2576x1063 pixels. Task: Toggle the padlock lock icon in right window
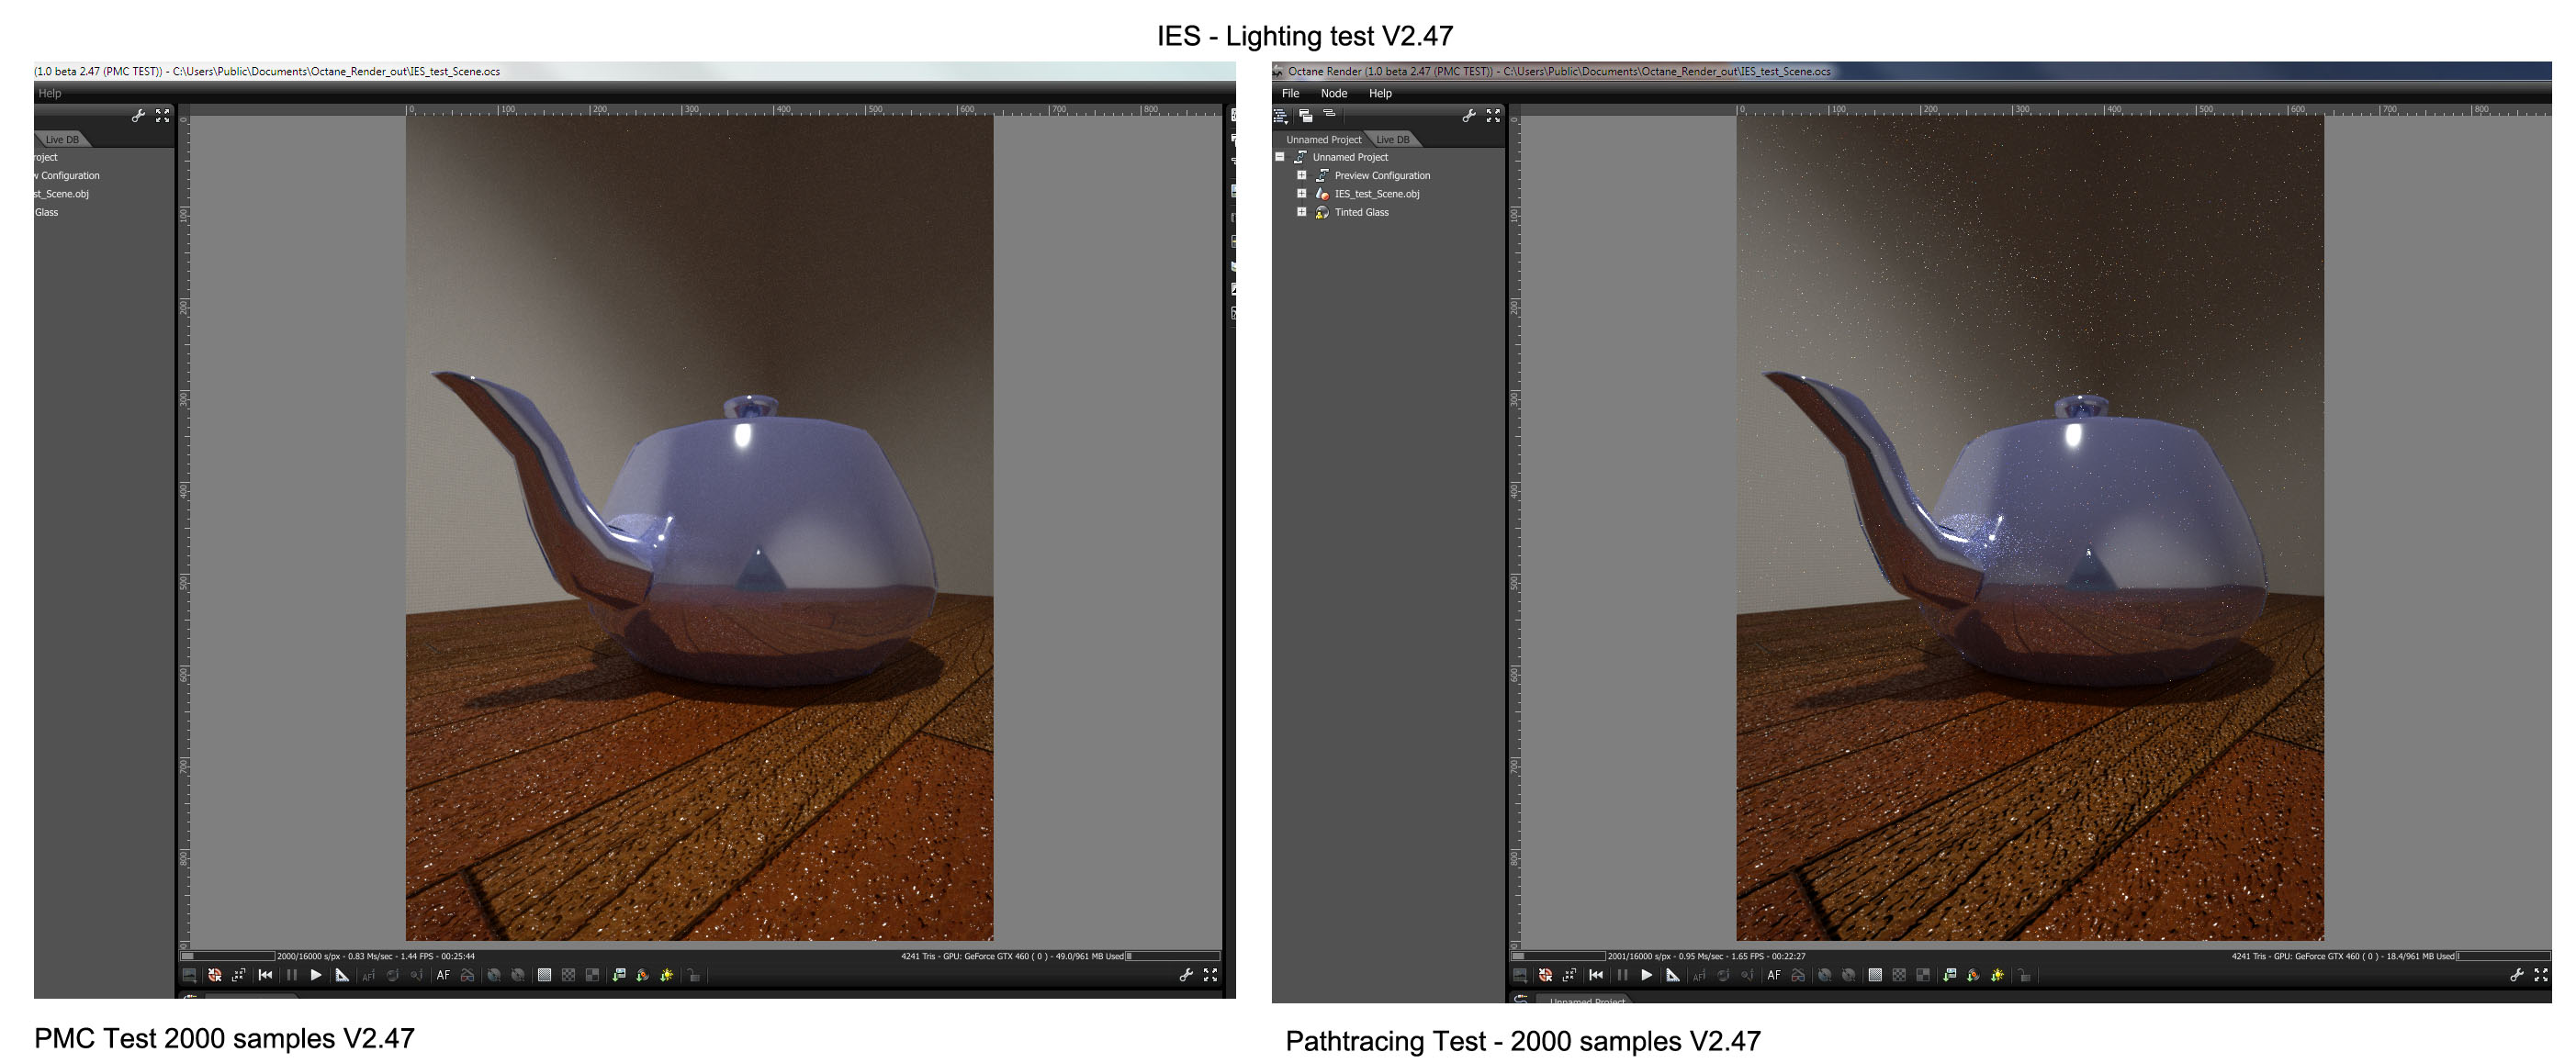click(x=2024, y=975)
